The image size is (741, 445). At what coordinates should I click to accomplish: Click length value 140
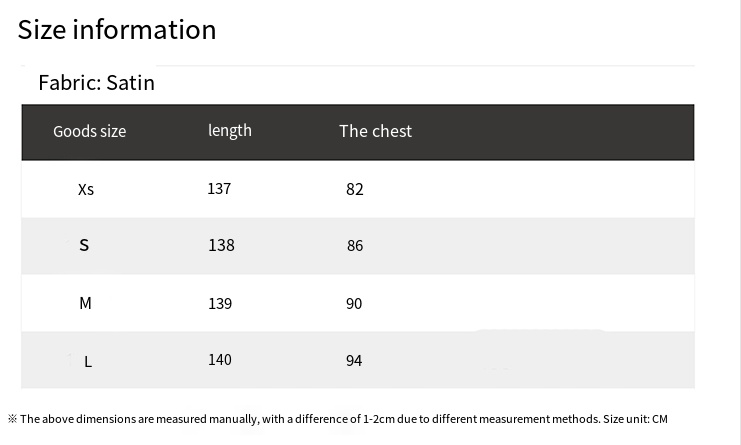tap(220, 360)
